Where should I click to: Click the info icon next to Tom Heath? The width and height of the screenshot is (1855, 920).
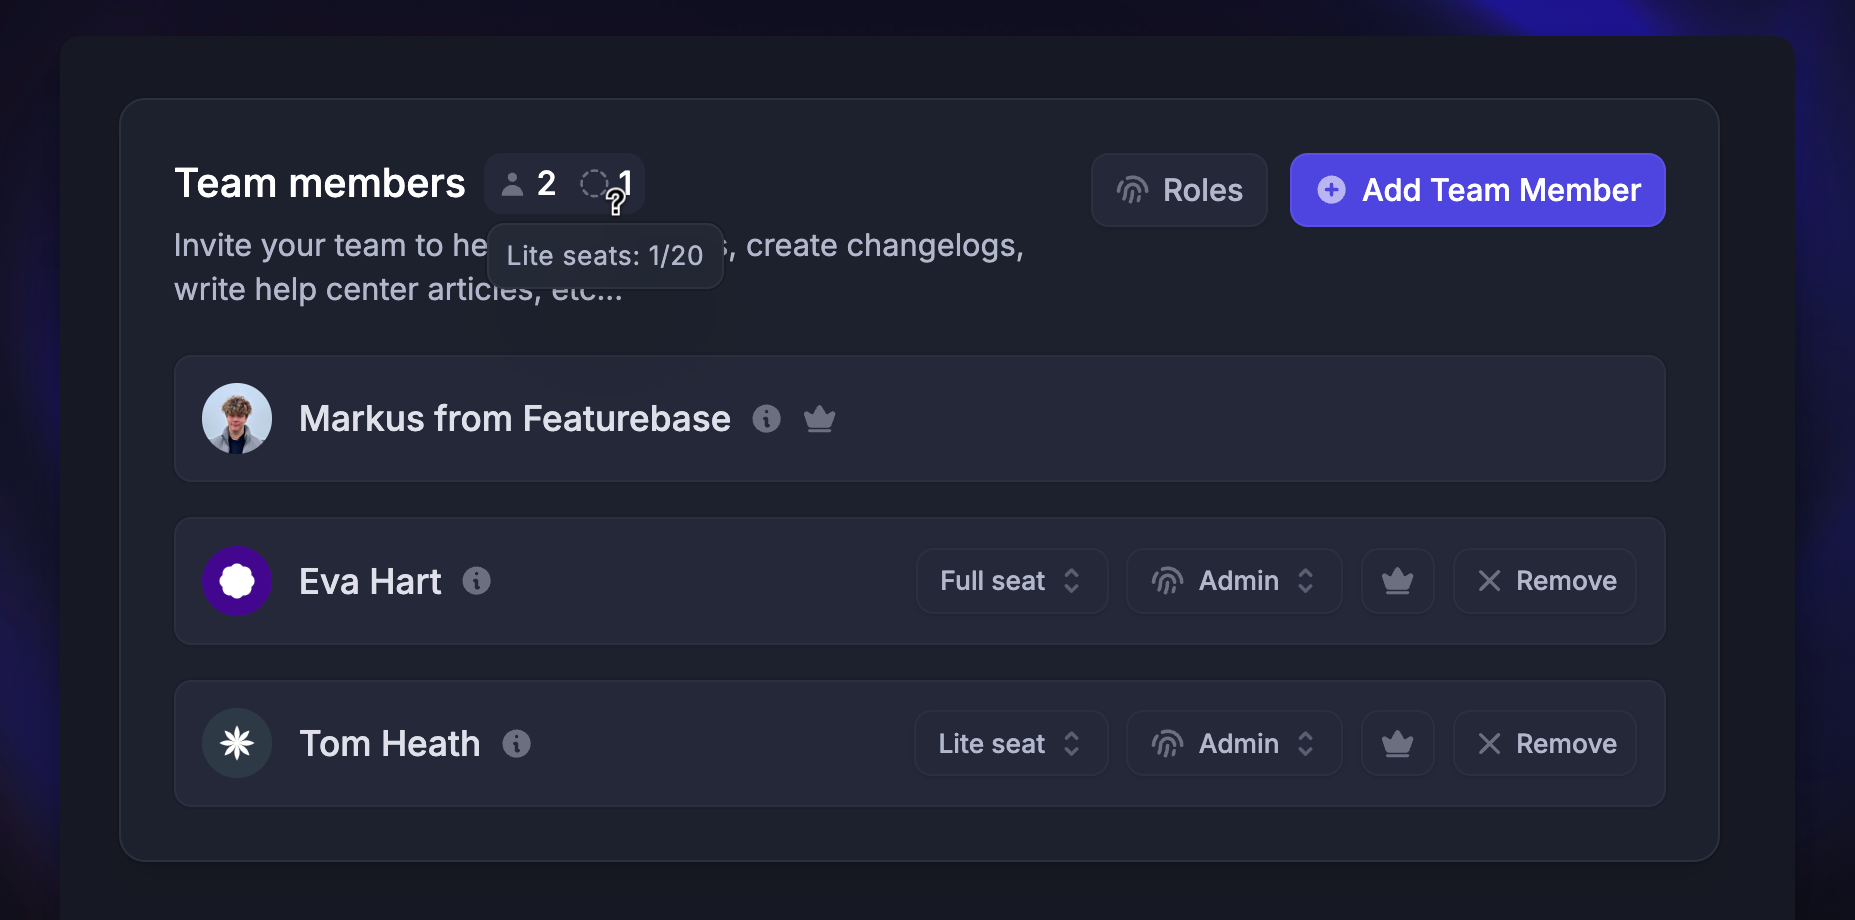pos(517,743)
